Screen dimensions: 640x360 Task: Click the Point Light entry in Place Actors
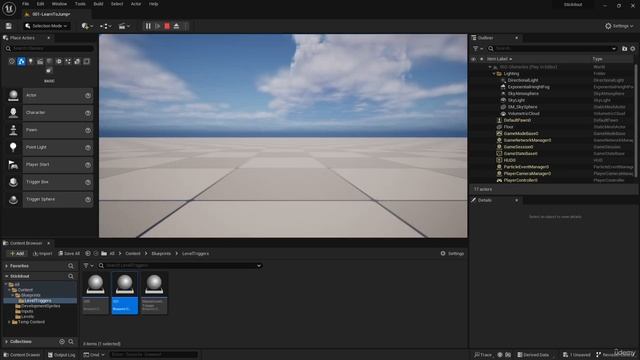(49, 147)
